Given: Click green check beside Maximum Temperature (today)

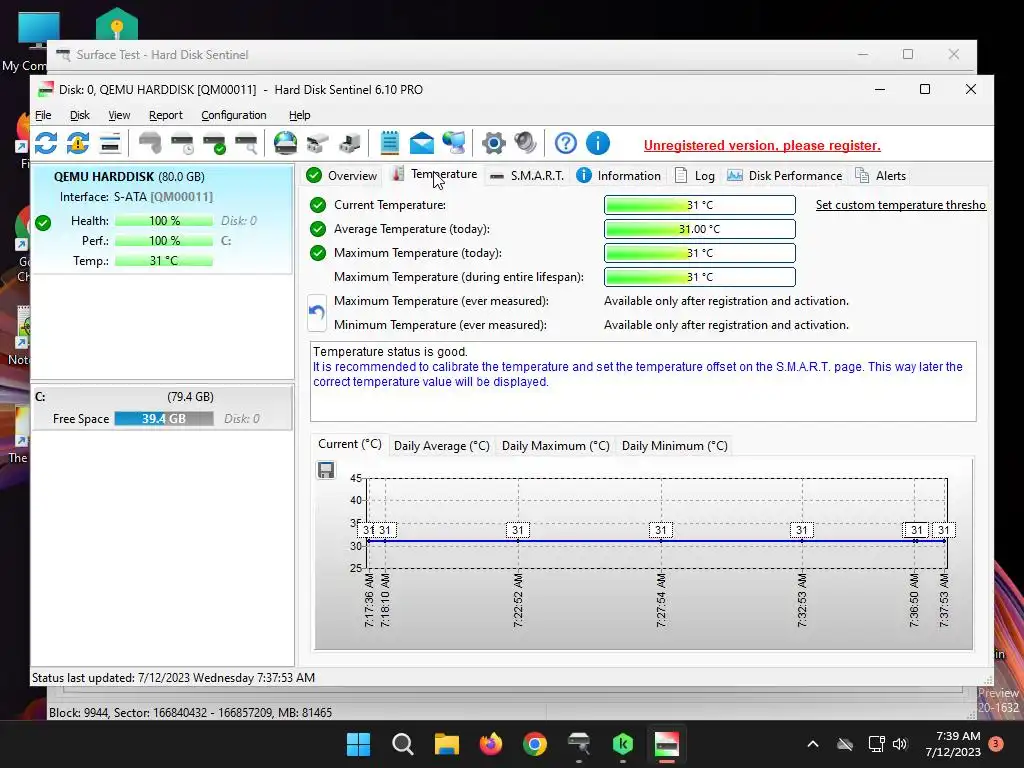Looking at the screenshot, I should pyautogui.click(x=318, y=253).
